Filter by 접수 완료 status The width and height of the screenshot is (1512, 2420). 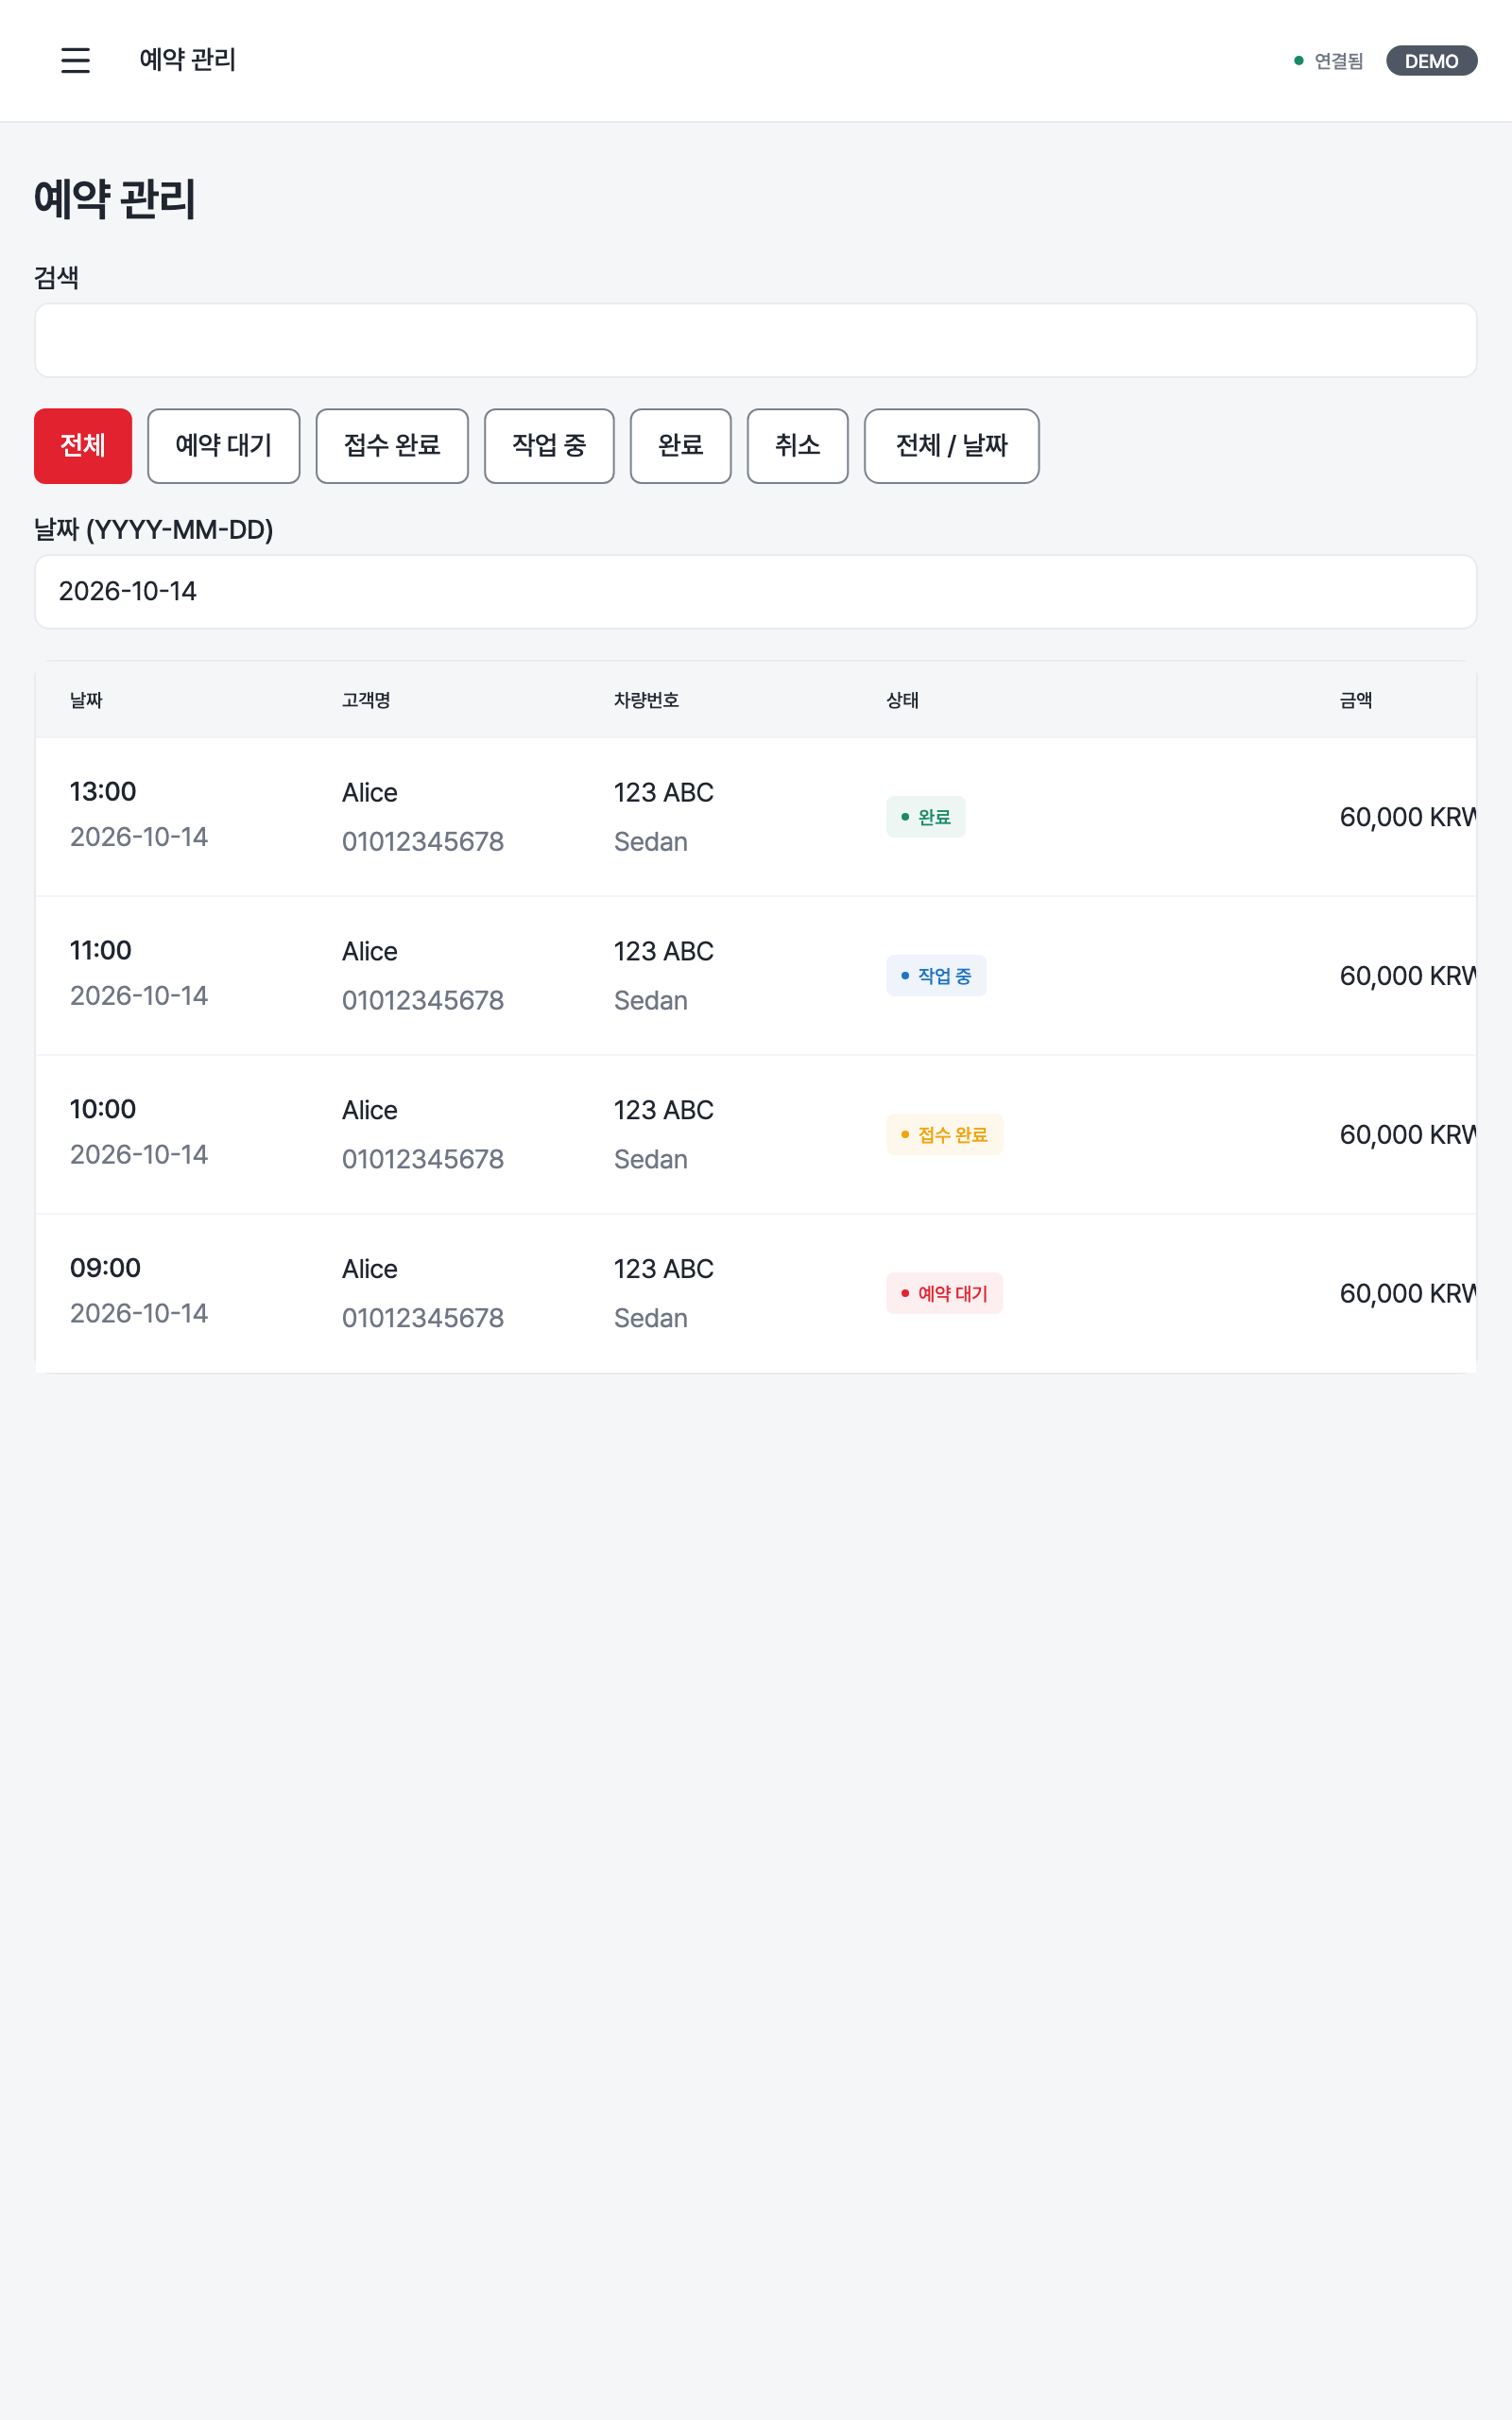392,446
